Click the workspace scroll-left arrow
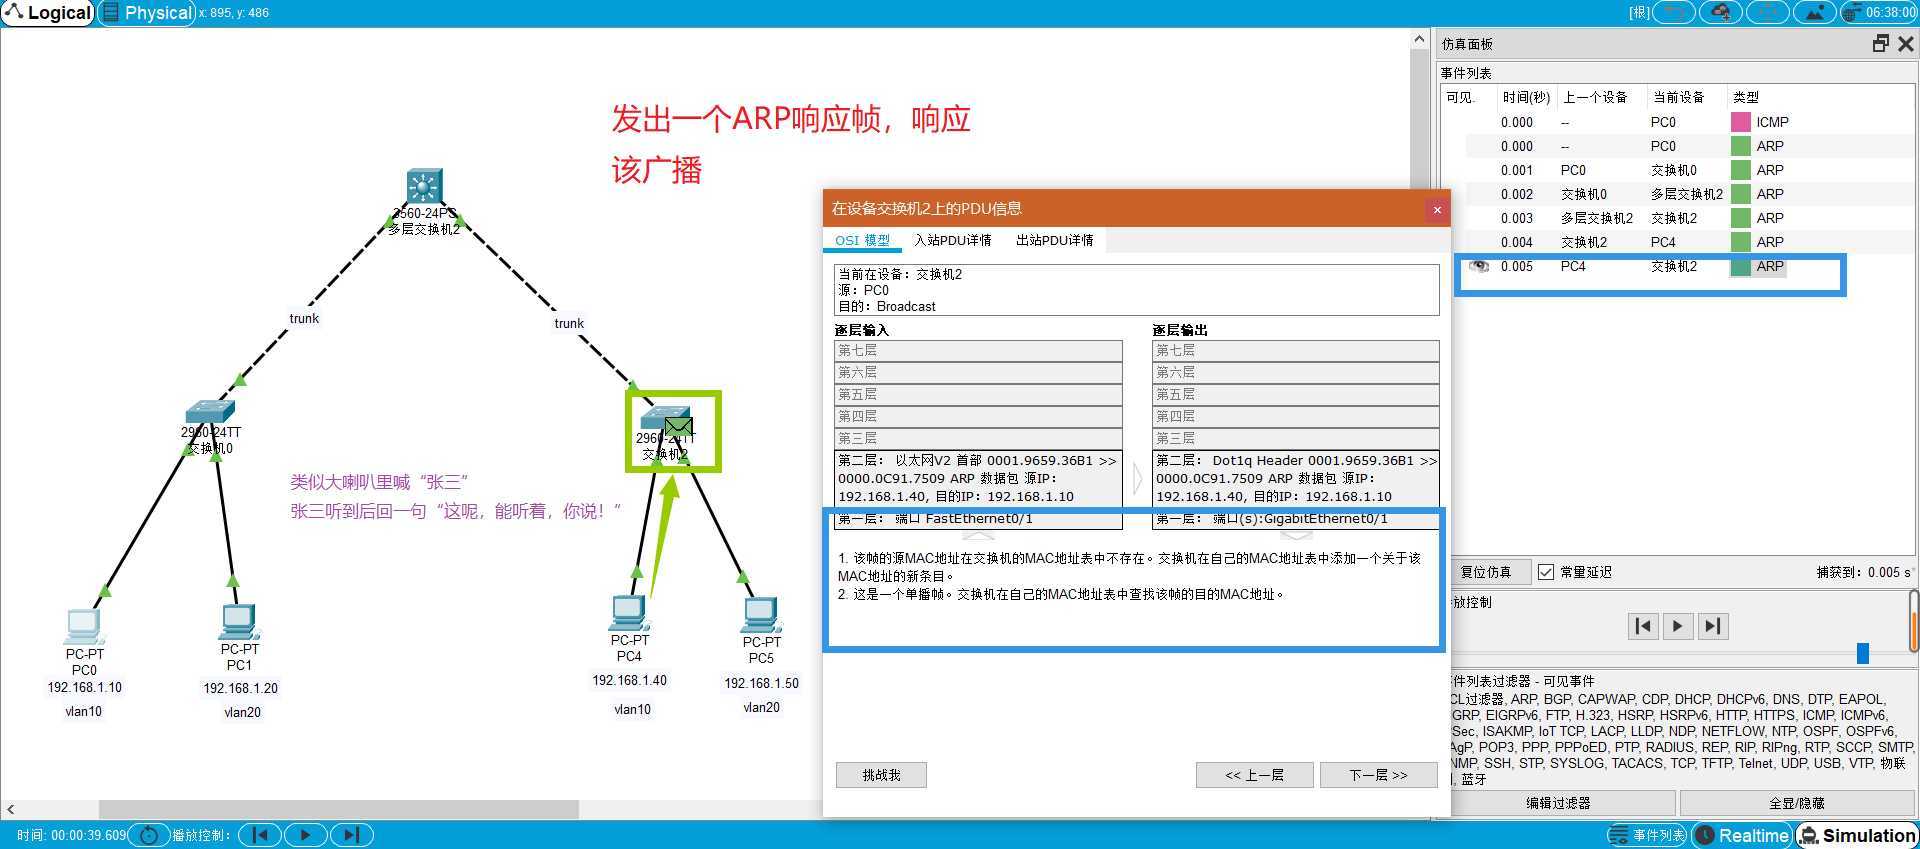Image resolution: width=1920 pixels, height=849 pixels. pos(11,809)
